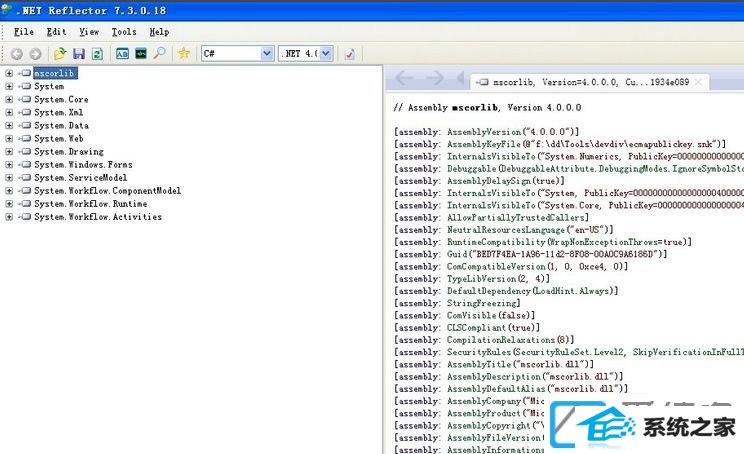Click the TypeLibVersion attribute link
This screenshot has width=744, height=454.
[x=481, y=279]
